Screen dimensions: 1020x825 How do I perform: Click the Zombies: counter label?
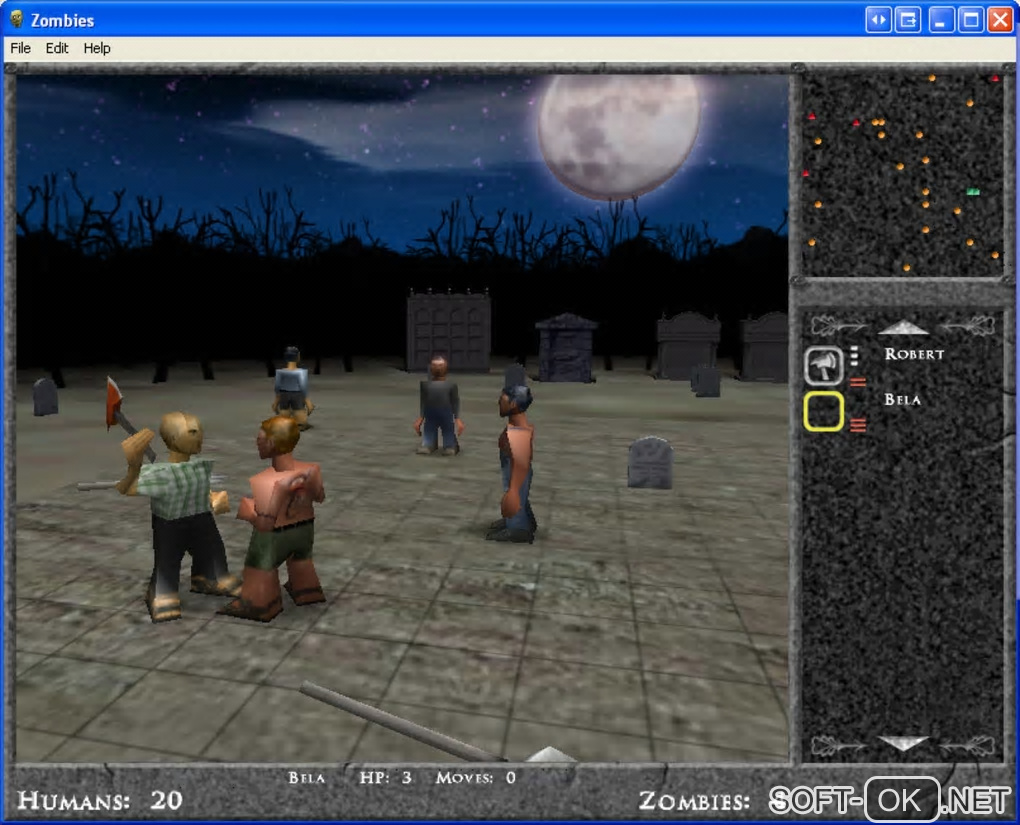coord(694,801)
